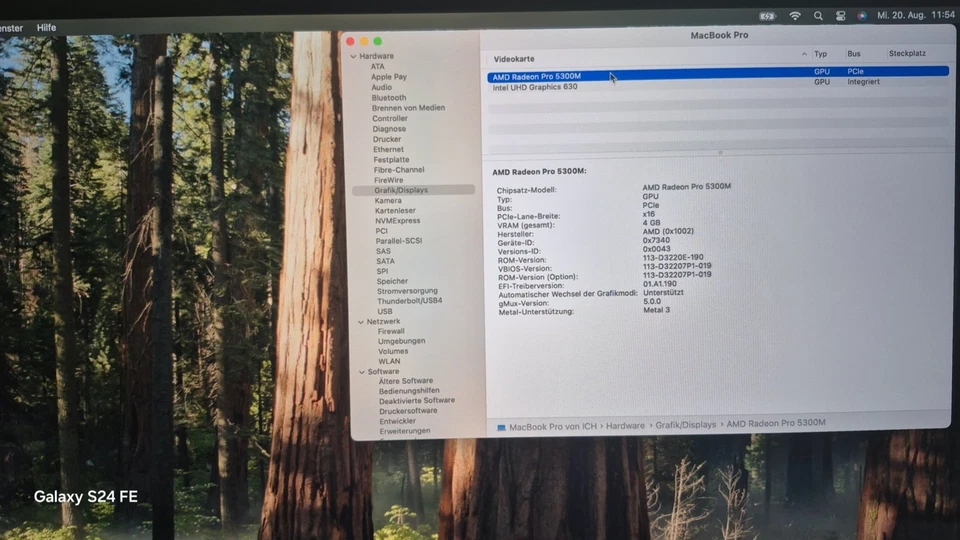Click the VRAM value 4 GB

pyautogui.click(x=651, y=223)
